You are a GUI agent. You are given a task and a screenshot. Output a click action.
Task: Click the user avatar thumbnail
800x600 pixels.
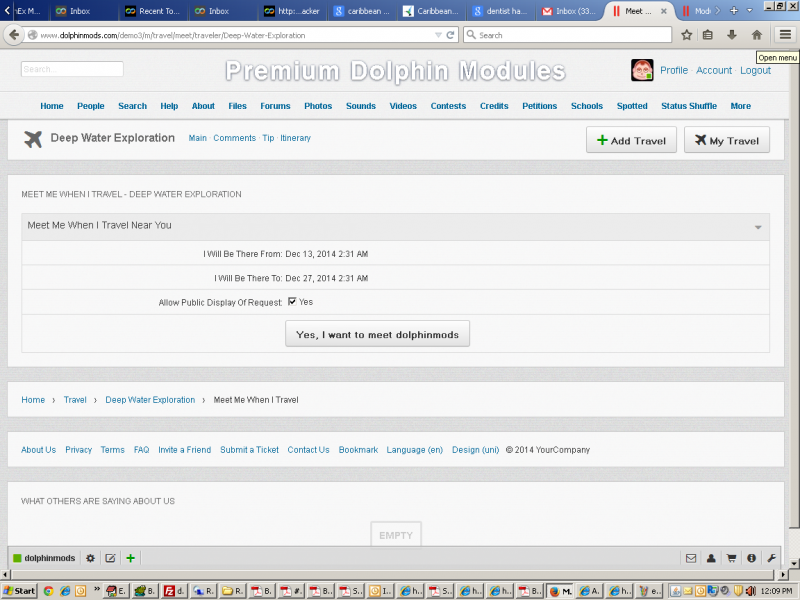point(642,70)
